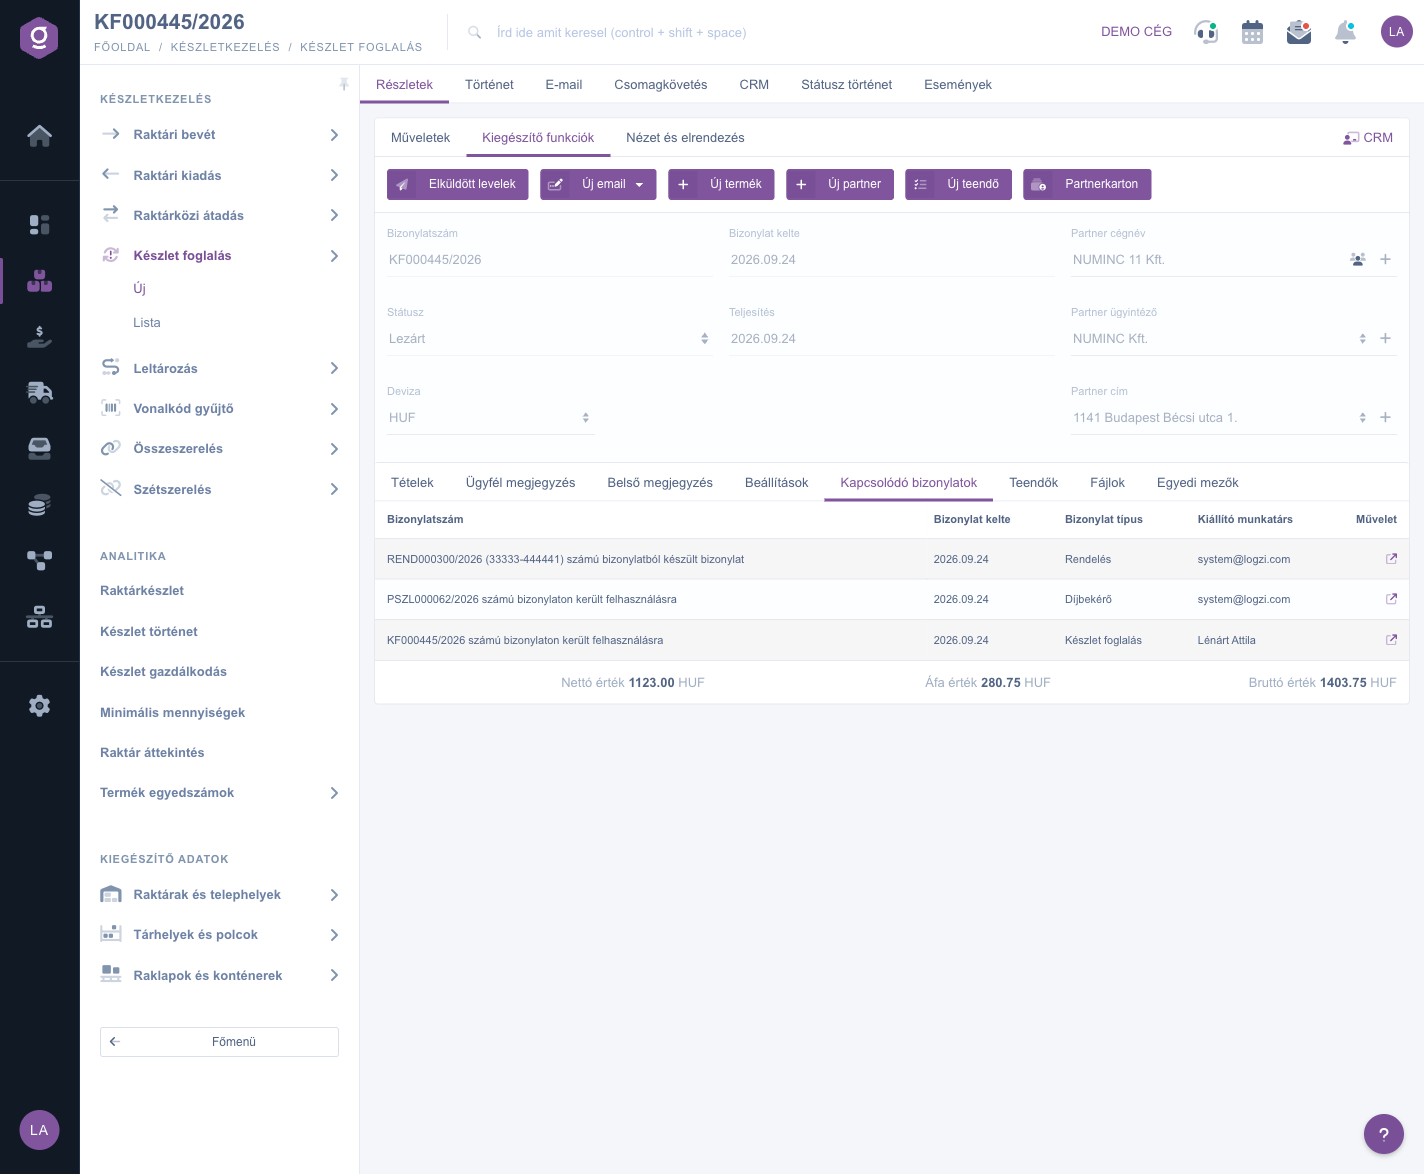Open the mail inbox icon in header
Image resolution: width=1424 pixels, height=1174 pixels.
(x=1299, y=32)
